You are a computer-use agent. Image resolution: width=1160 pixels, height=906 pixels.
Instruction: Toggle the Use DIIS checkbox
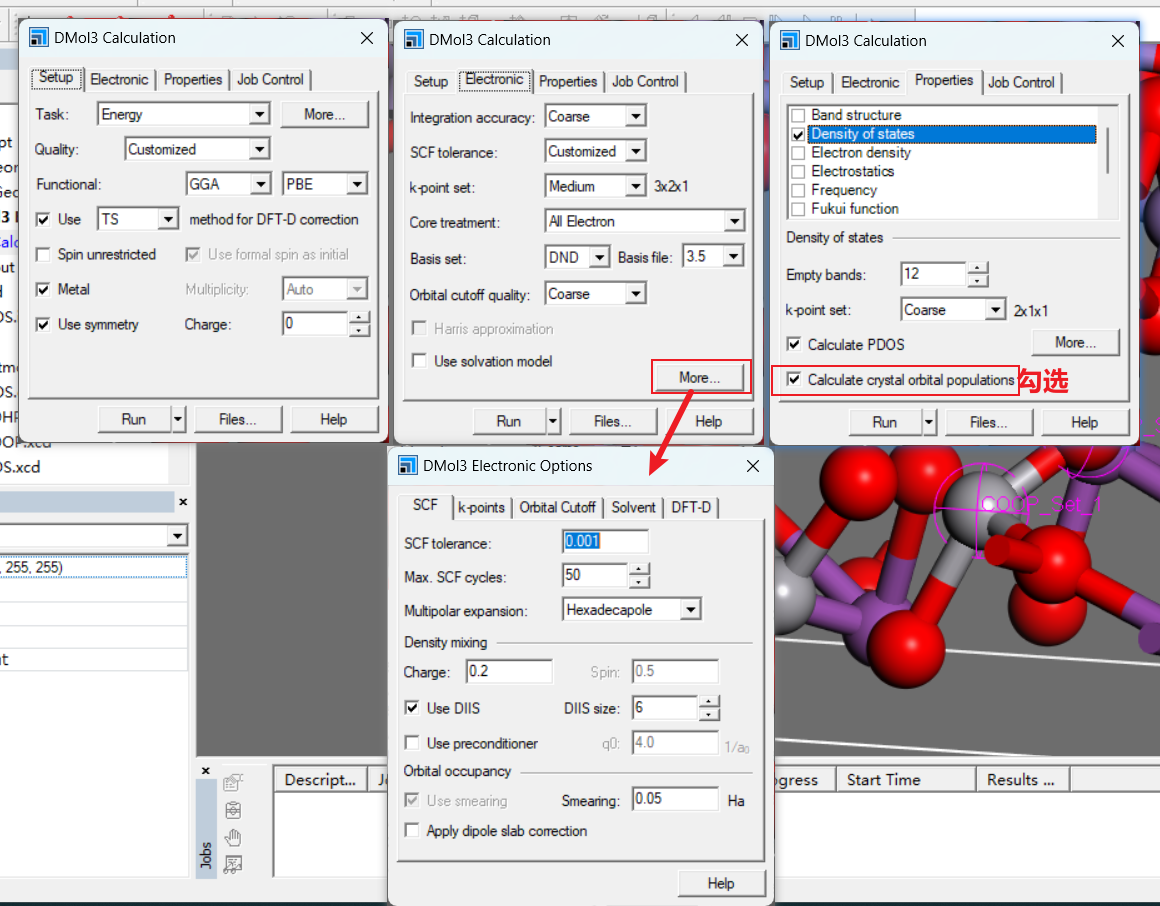[412, 708]
